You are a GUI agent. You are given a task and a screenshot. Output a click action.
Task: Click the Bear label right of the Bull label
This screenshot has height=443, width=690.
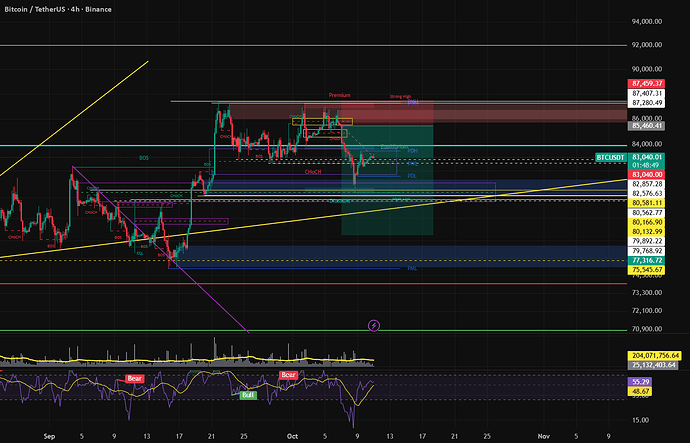click(x=288, y=375)
